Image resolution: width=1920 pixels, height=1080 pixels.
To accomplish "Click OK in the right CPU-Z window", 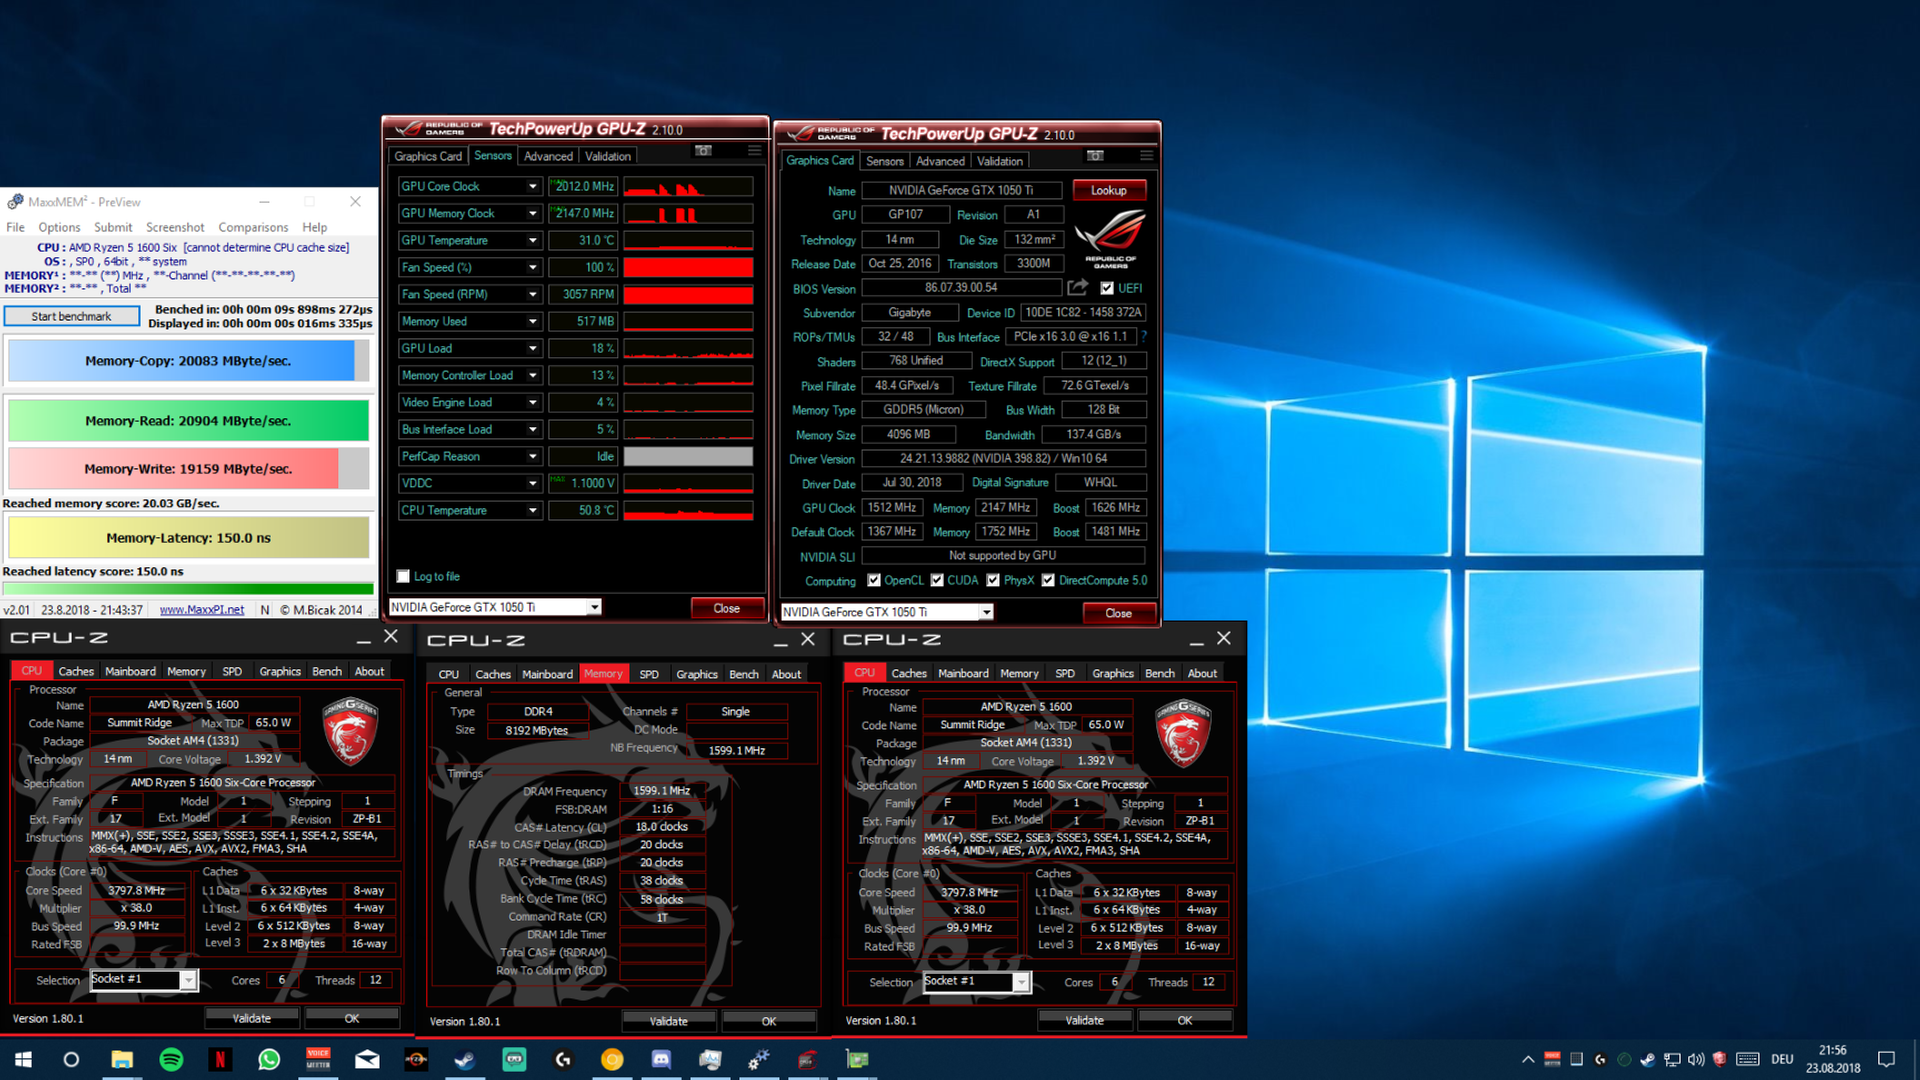I will pyautogui.click(x=1184, y=1020).
